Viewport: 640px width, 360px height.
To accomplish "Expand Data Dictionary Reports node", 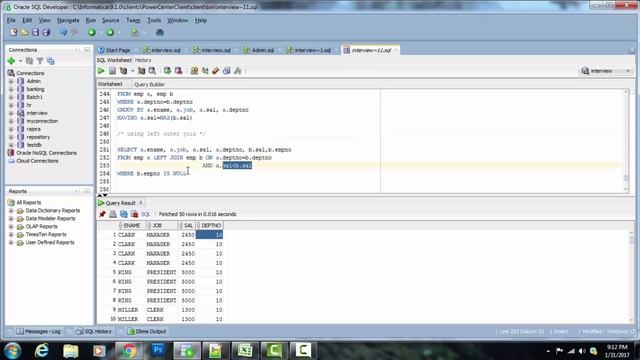I will click(11, 211).
